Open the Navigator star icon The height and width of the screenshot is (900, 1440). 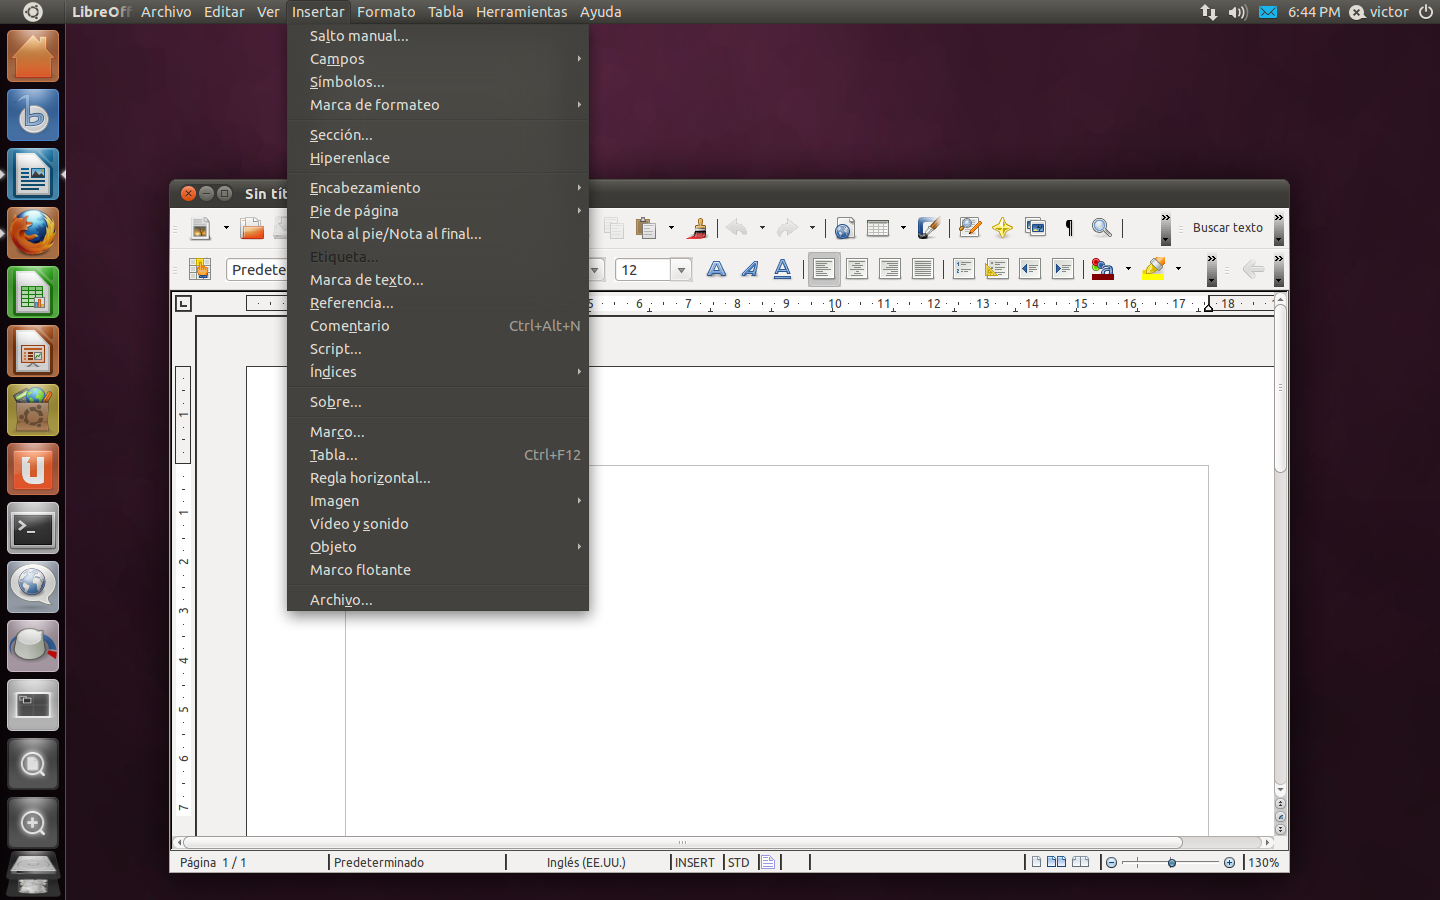tap(1002, 228)
